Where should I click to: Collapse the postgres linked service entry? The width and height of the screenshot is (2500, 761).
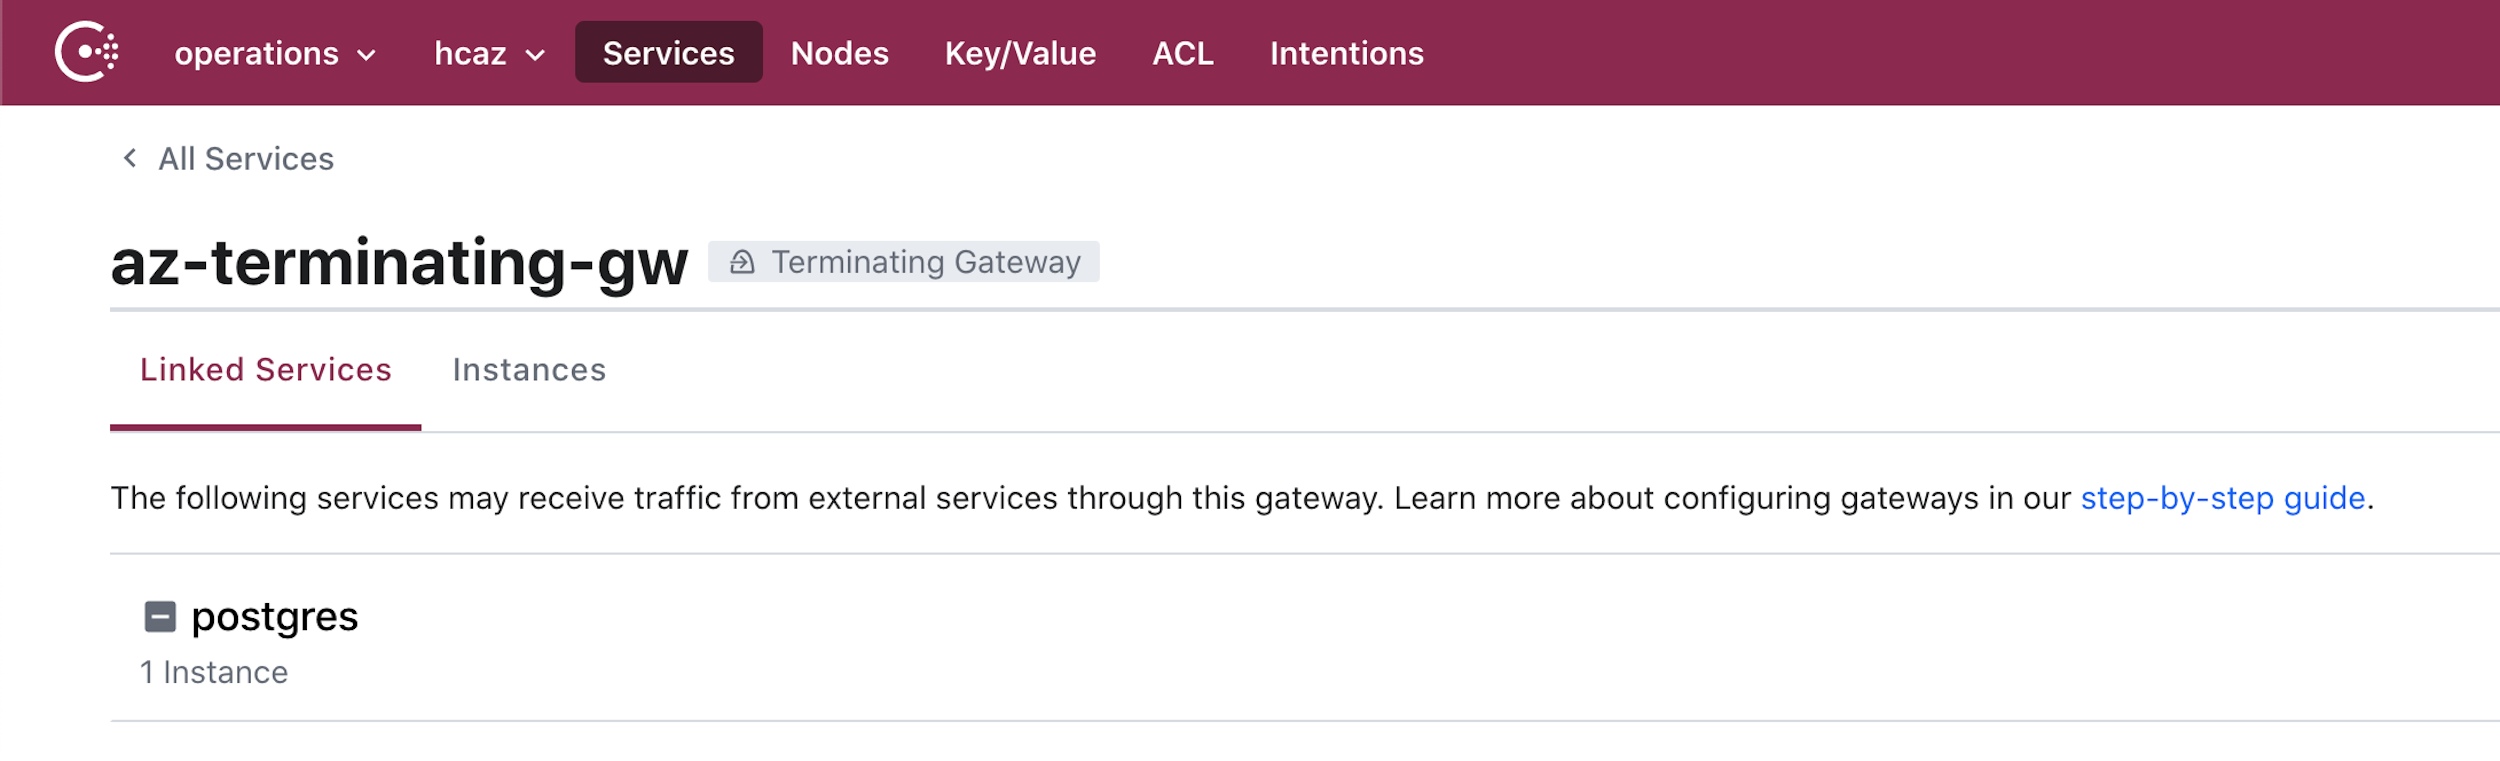(158, 616)
